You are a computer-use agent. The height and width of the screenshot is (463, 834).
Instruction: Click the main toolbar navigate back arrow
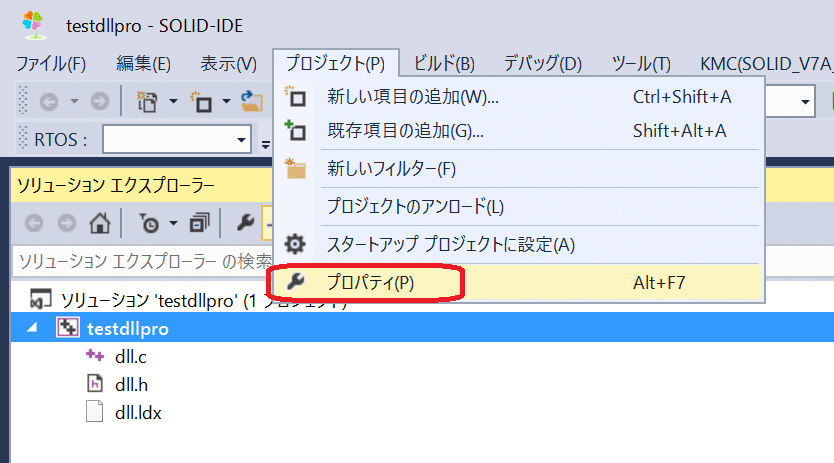[49, 101]
